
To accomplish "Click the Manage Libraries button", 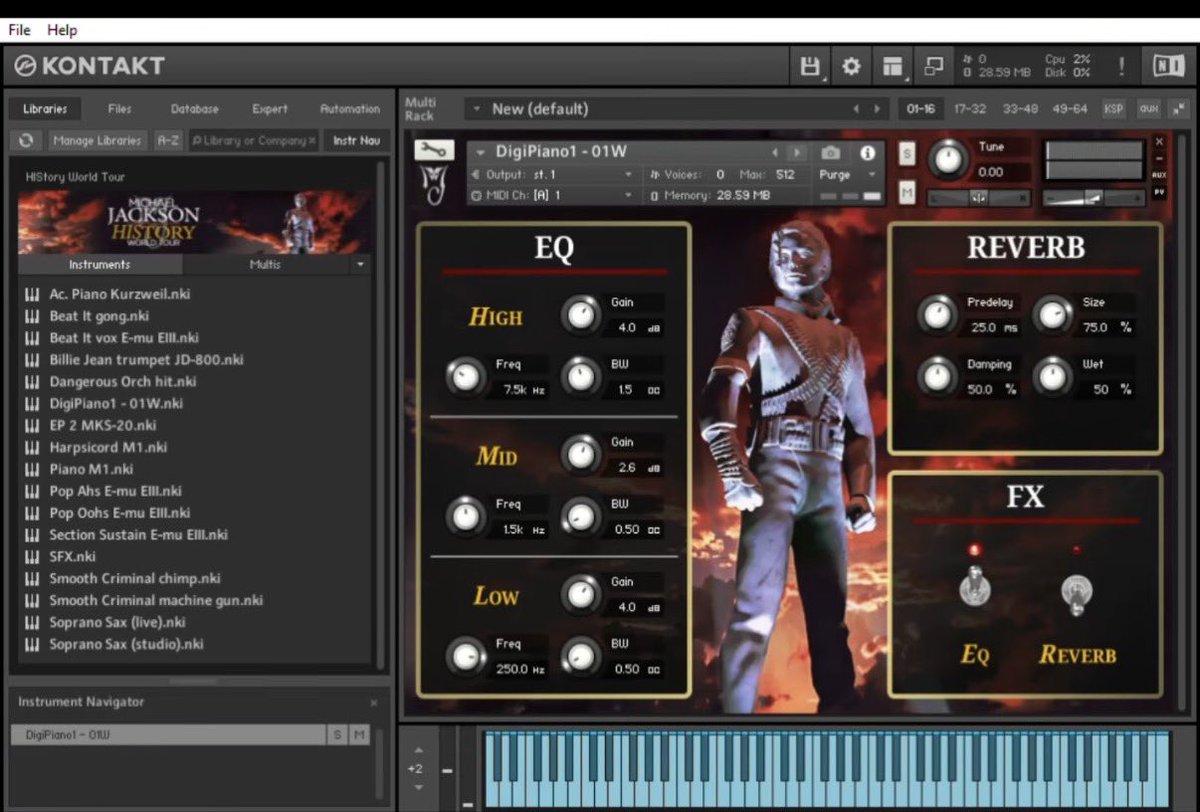I will (97, 141).
